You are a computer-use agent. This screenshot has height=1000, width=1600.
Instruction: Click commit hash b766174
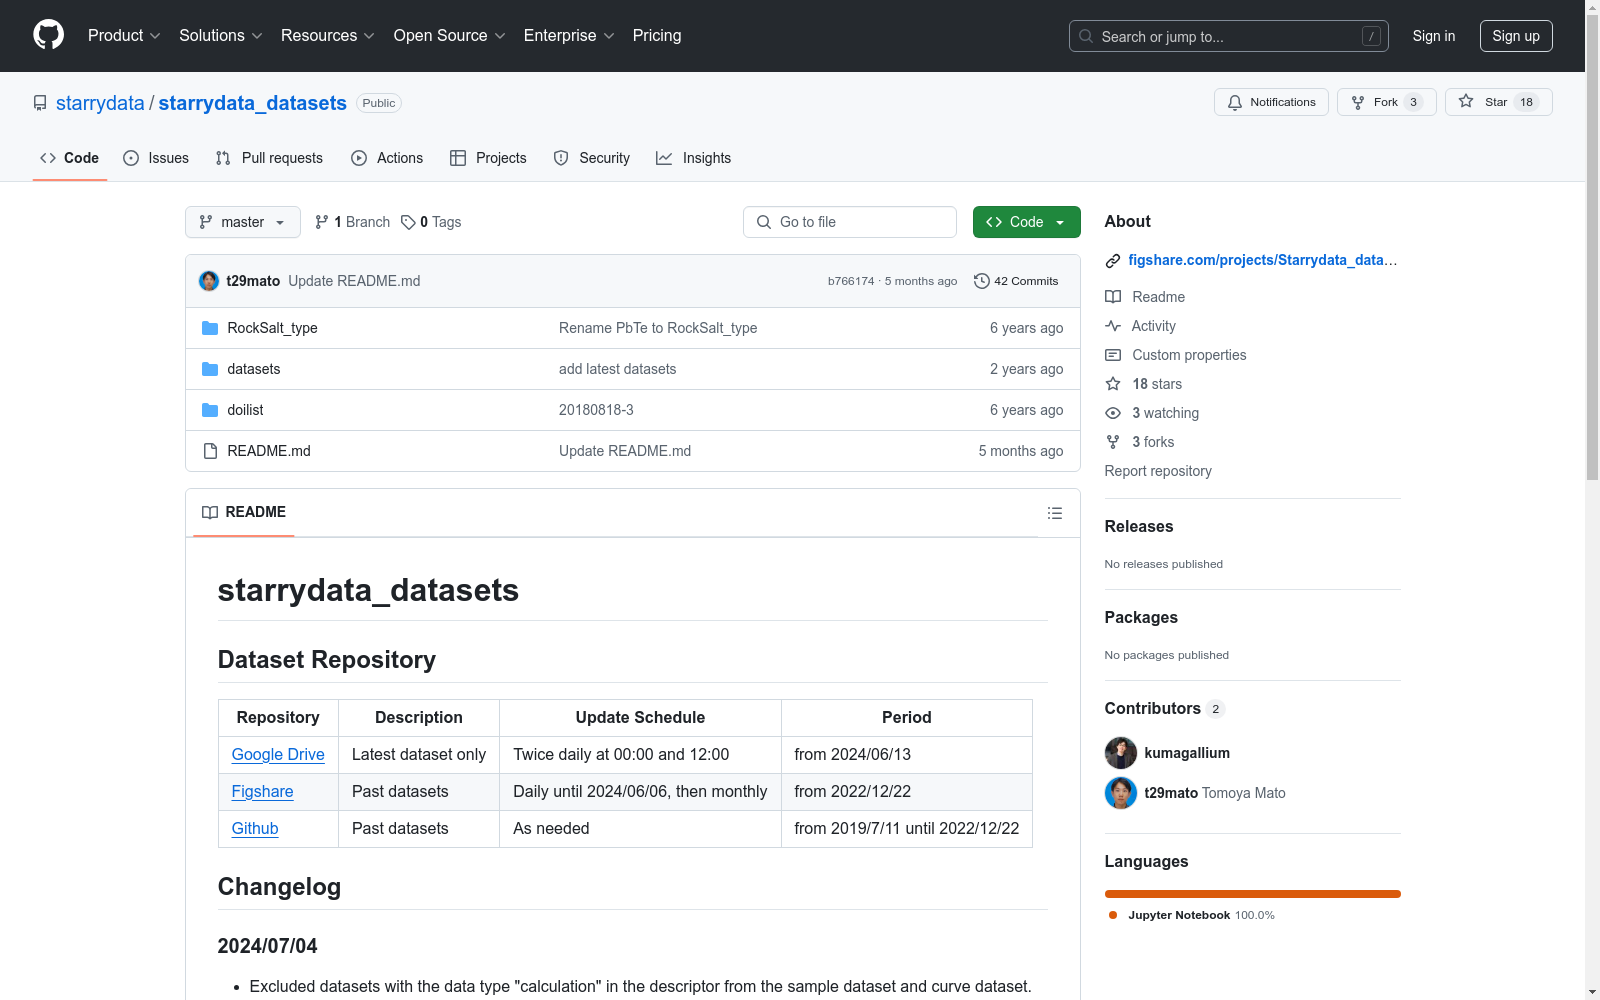click(851, 282)
